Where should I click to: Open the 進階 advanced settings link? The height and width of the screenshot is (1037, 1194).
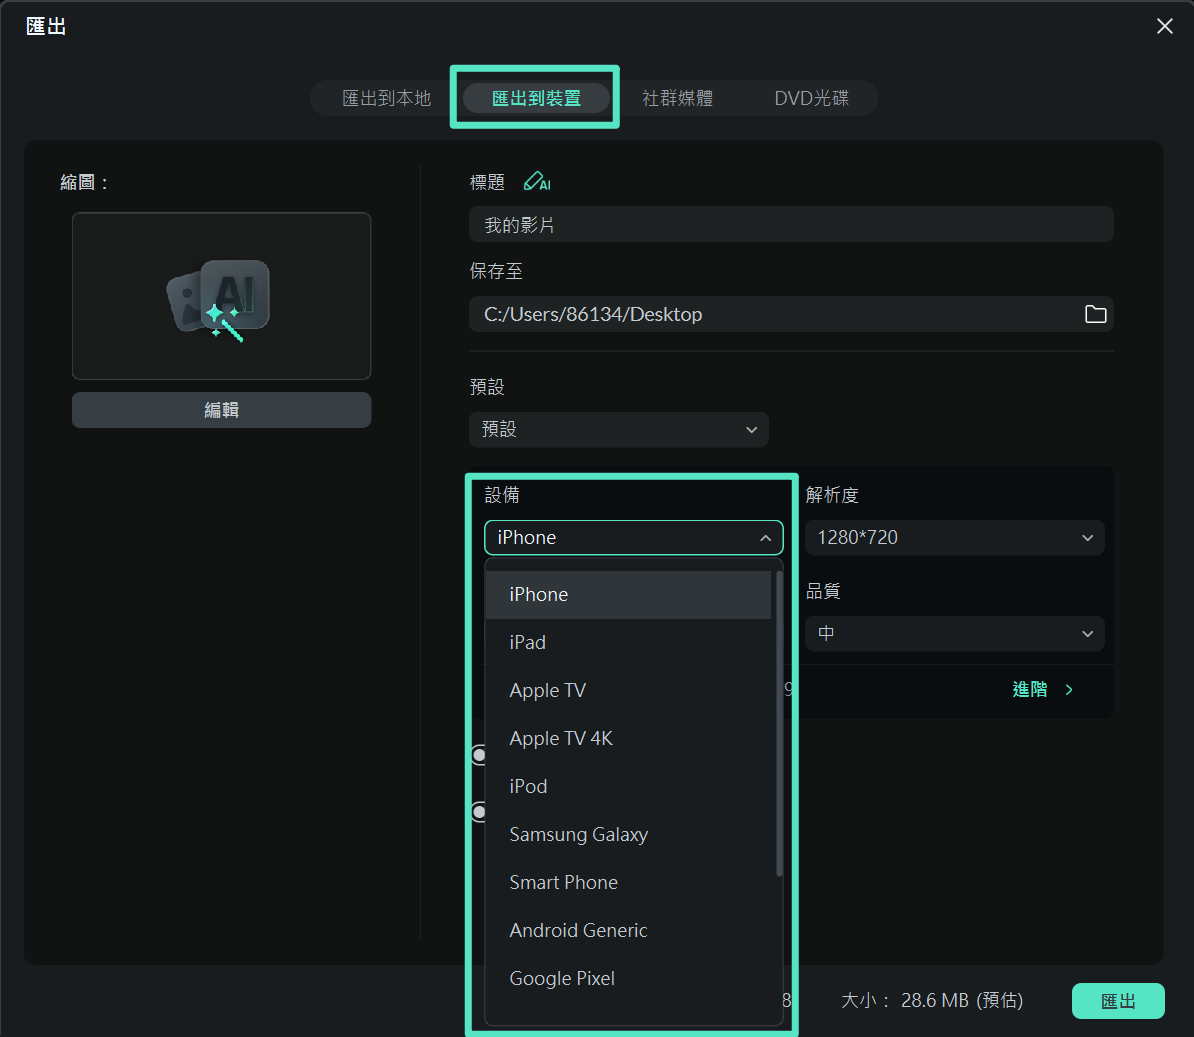pos(1042,689)
